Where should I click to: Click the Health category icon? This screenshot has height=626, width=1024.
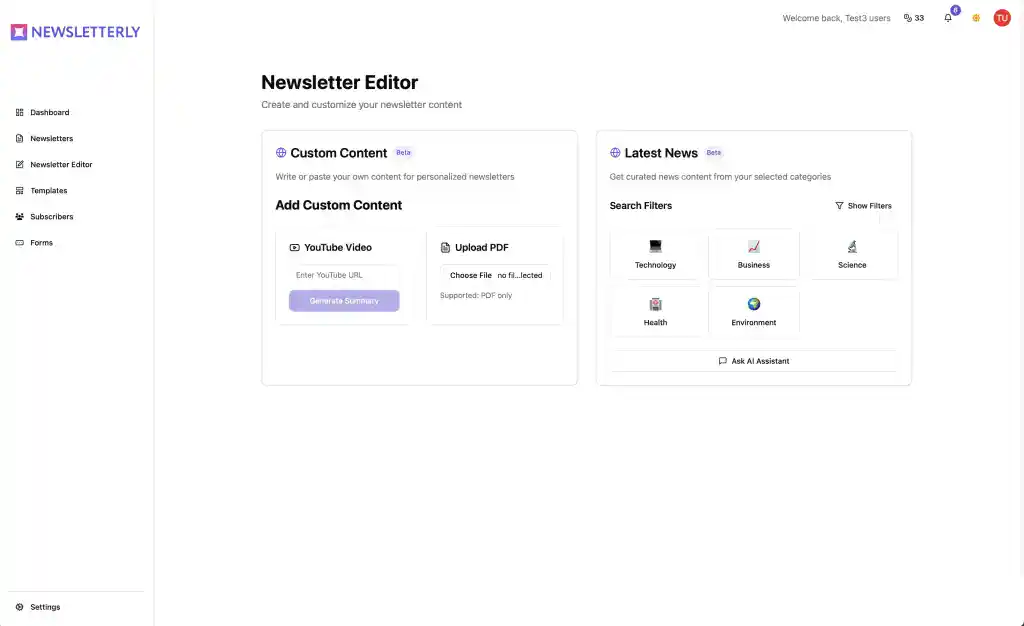tap(655, 304)
